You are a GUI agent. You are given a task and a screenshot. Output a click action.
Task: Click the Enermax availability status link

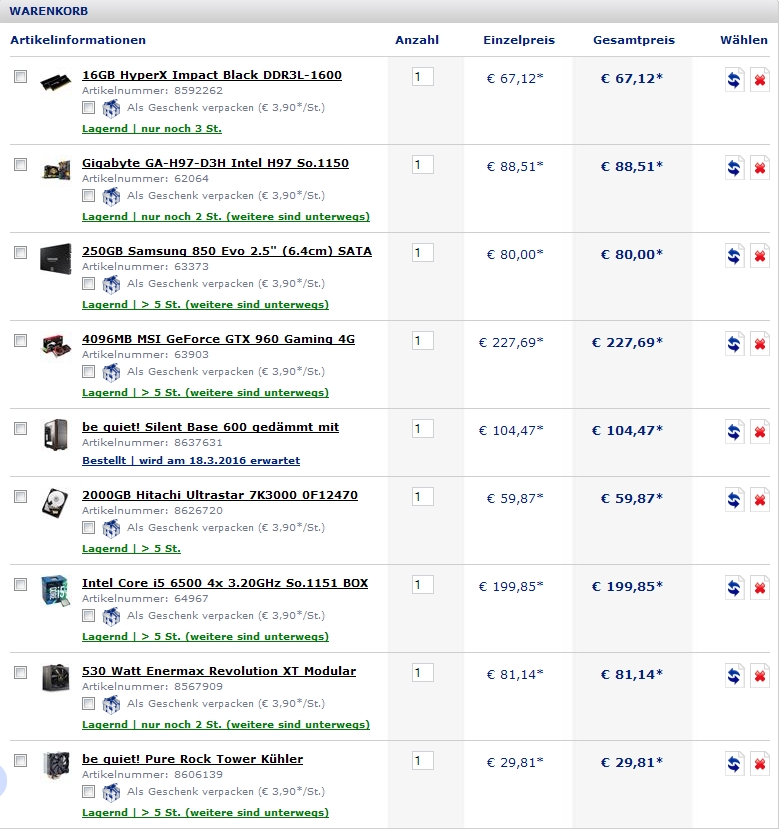pyautogui.click(x=225, y=725)
